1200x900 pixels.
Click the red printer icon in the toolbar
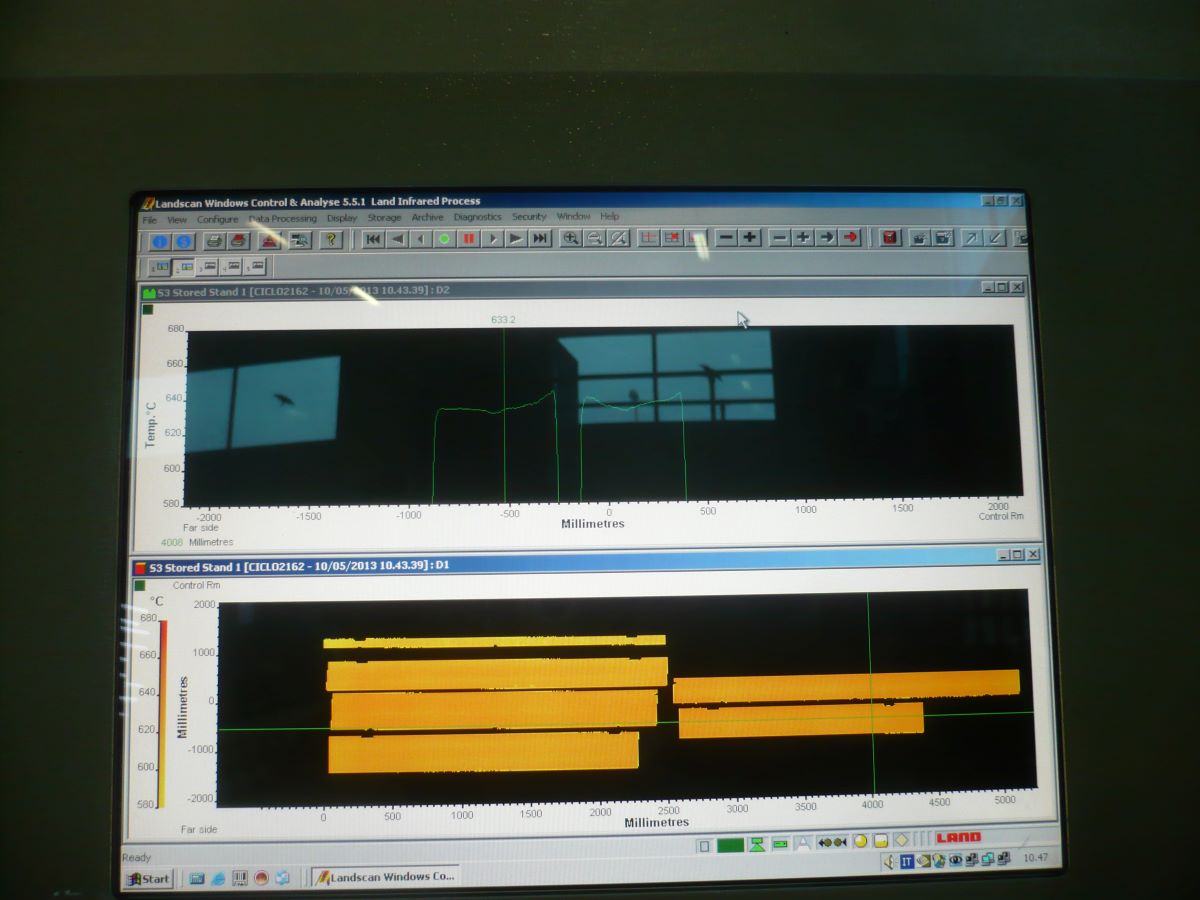pyautogui.click(x=238, y=241)
